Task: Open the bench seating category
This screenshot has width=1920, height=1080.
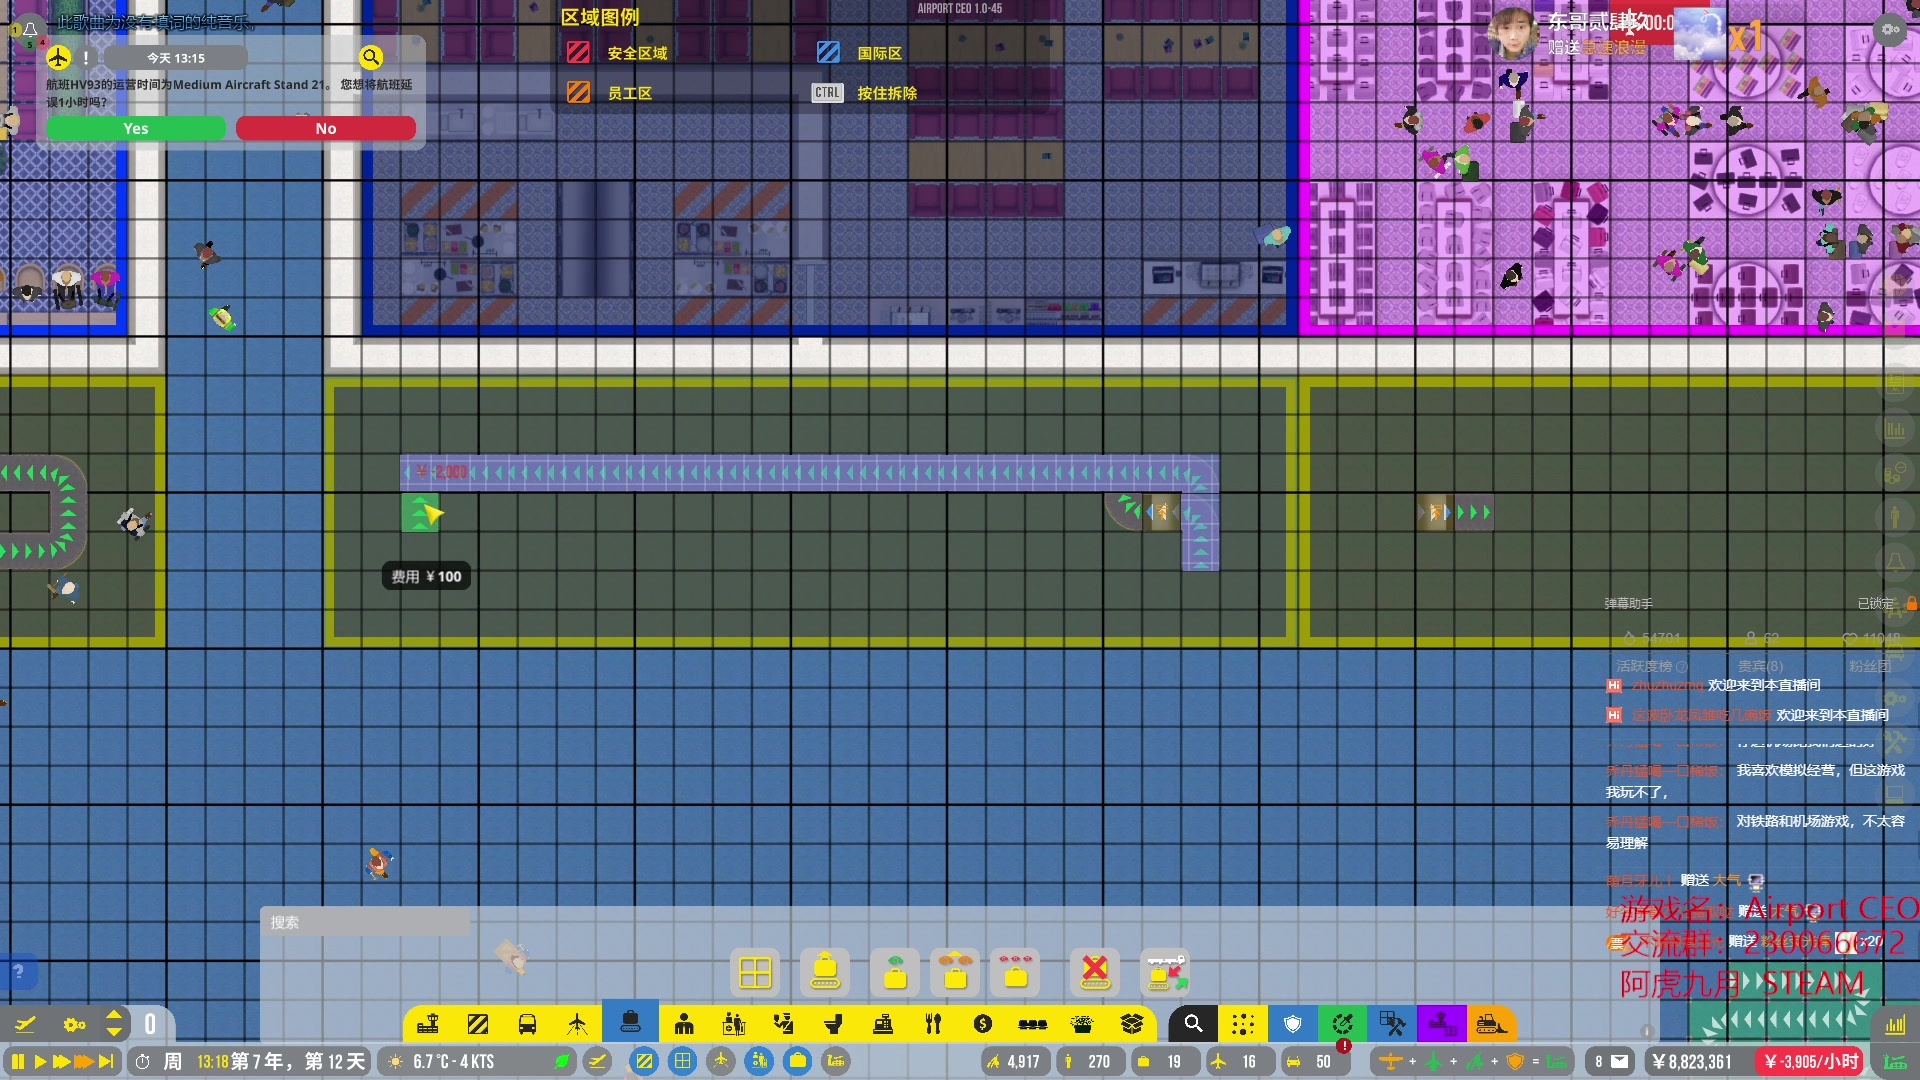Action: coord(1032,1023)
